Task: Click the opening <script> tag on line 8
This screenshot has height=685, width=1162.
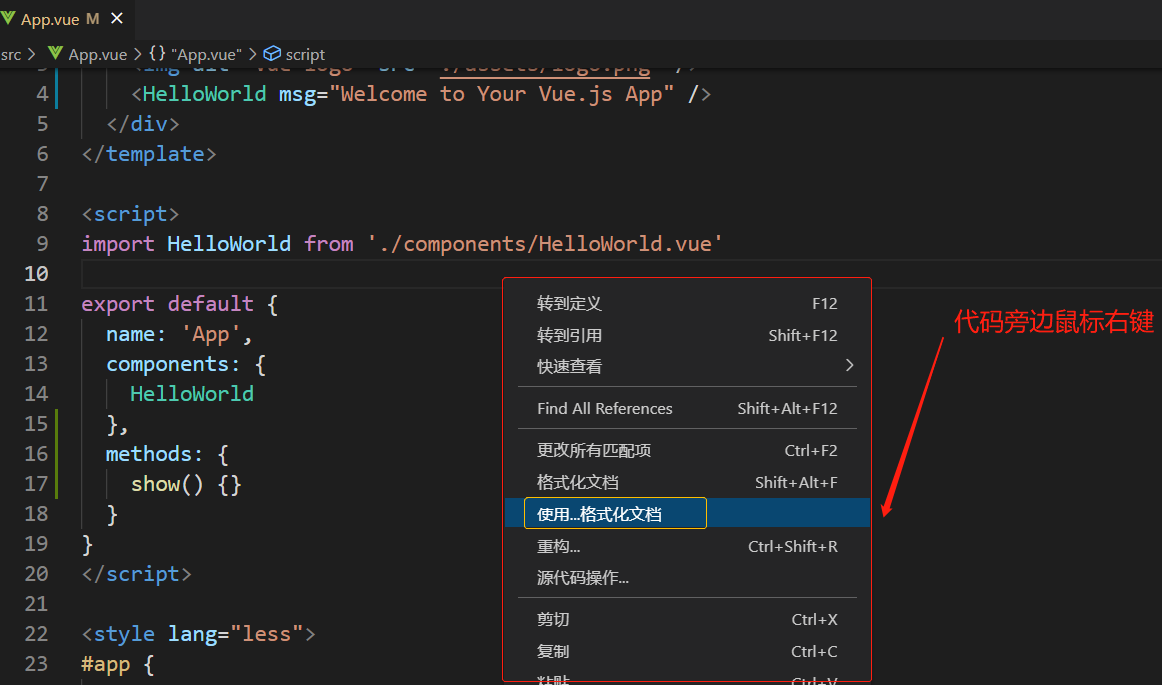Action: 130,214
